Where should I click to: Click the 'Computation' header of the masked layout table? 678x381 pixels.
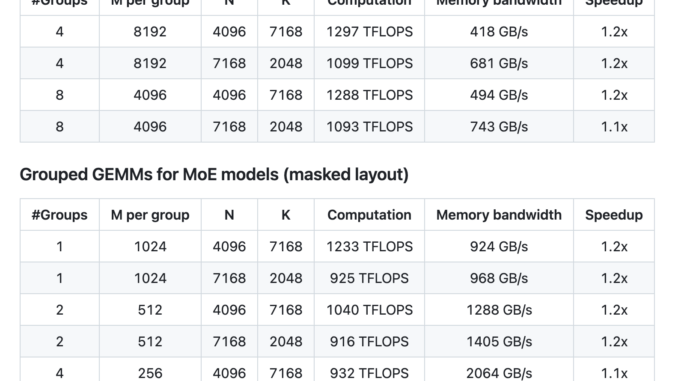coord(369,215)
